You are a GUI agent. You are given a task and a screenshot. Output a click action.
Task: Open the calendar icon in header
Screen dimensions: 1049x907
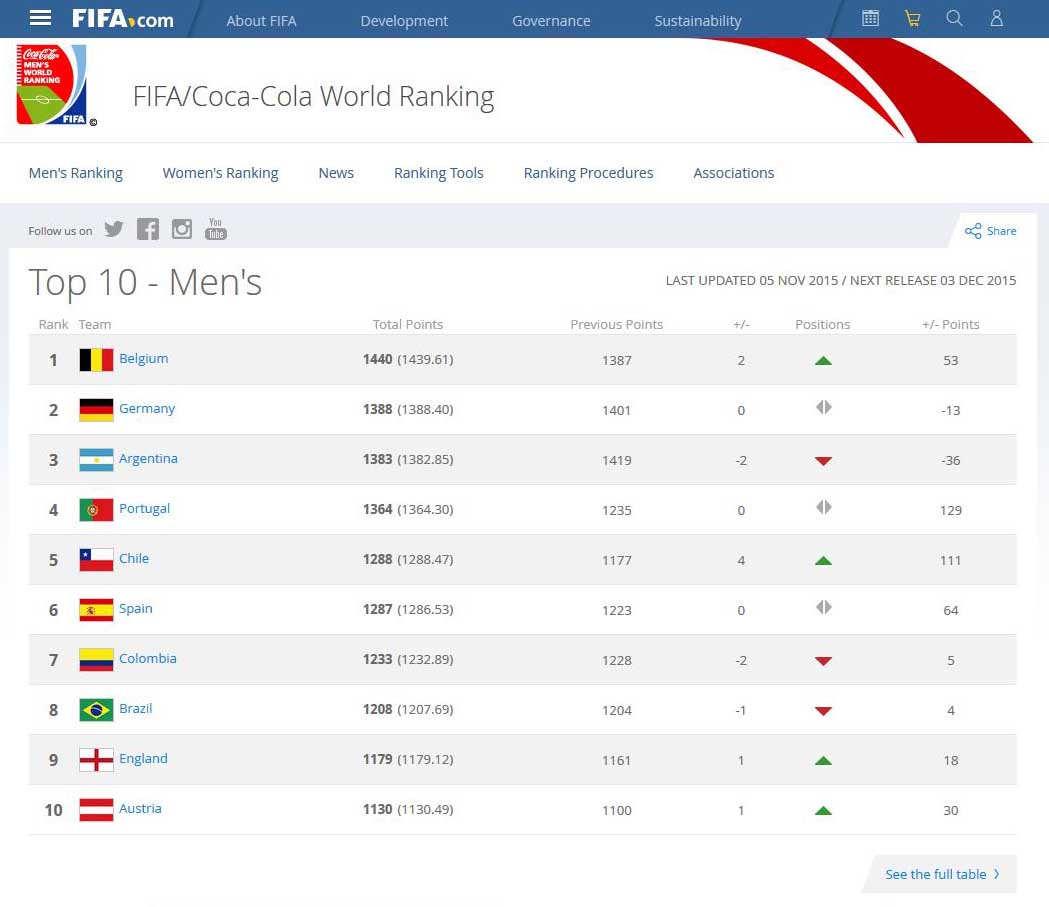(870, 18)
